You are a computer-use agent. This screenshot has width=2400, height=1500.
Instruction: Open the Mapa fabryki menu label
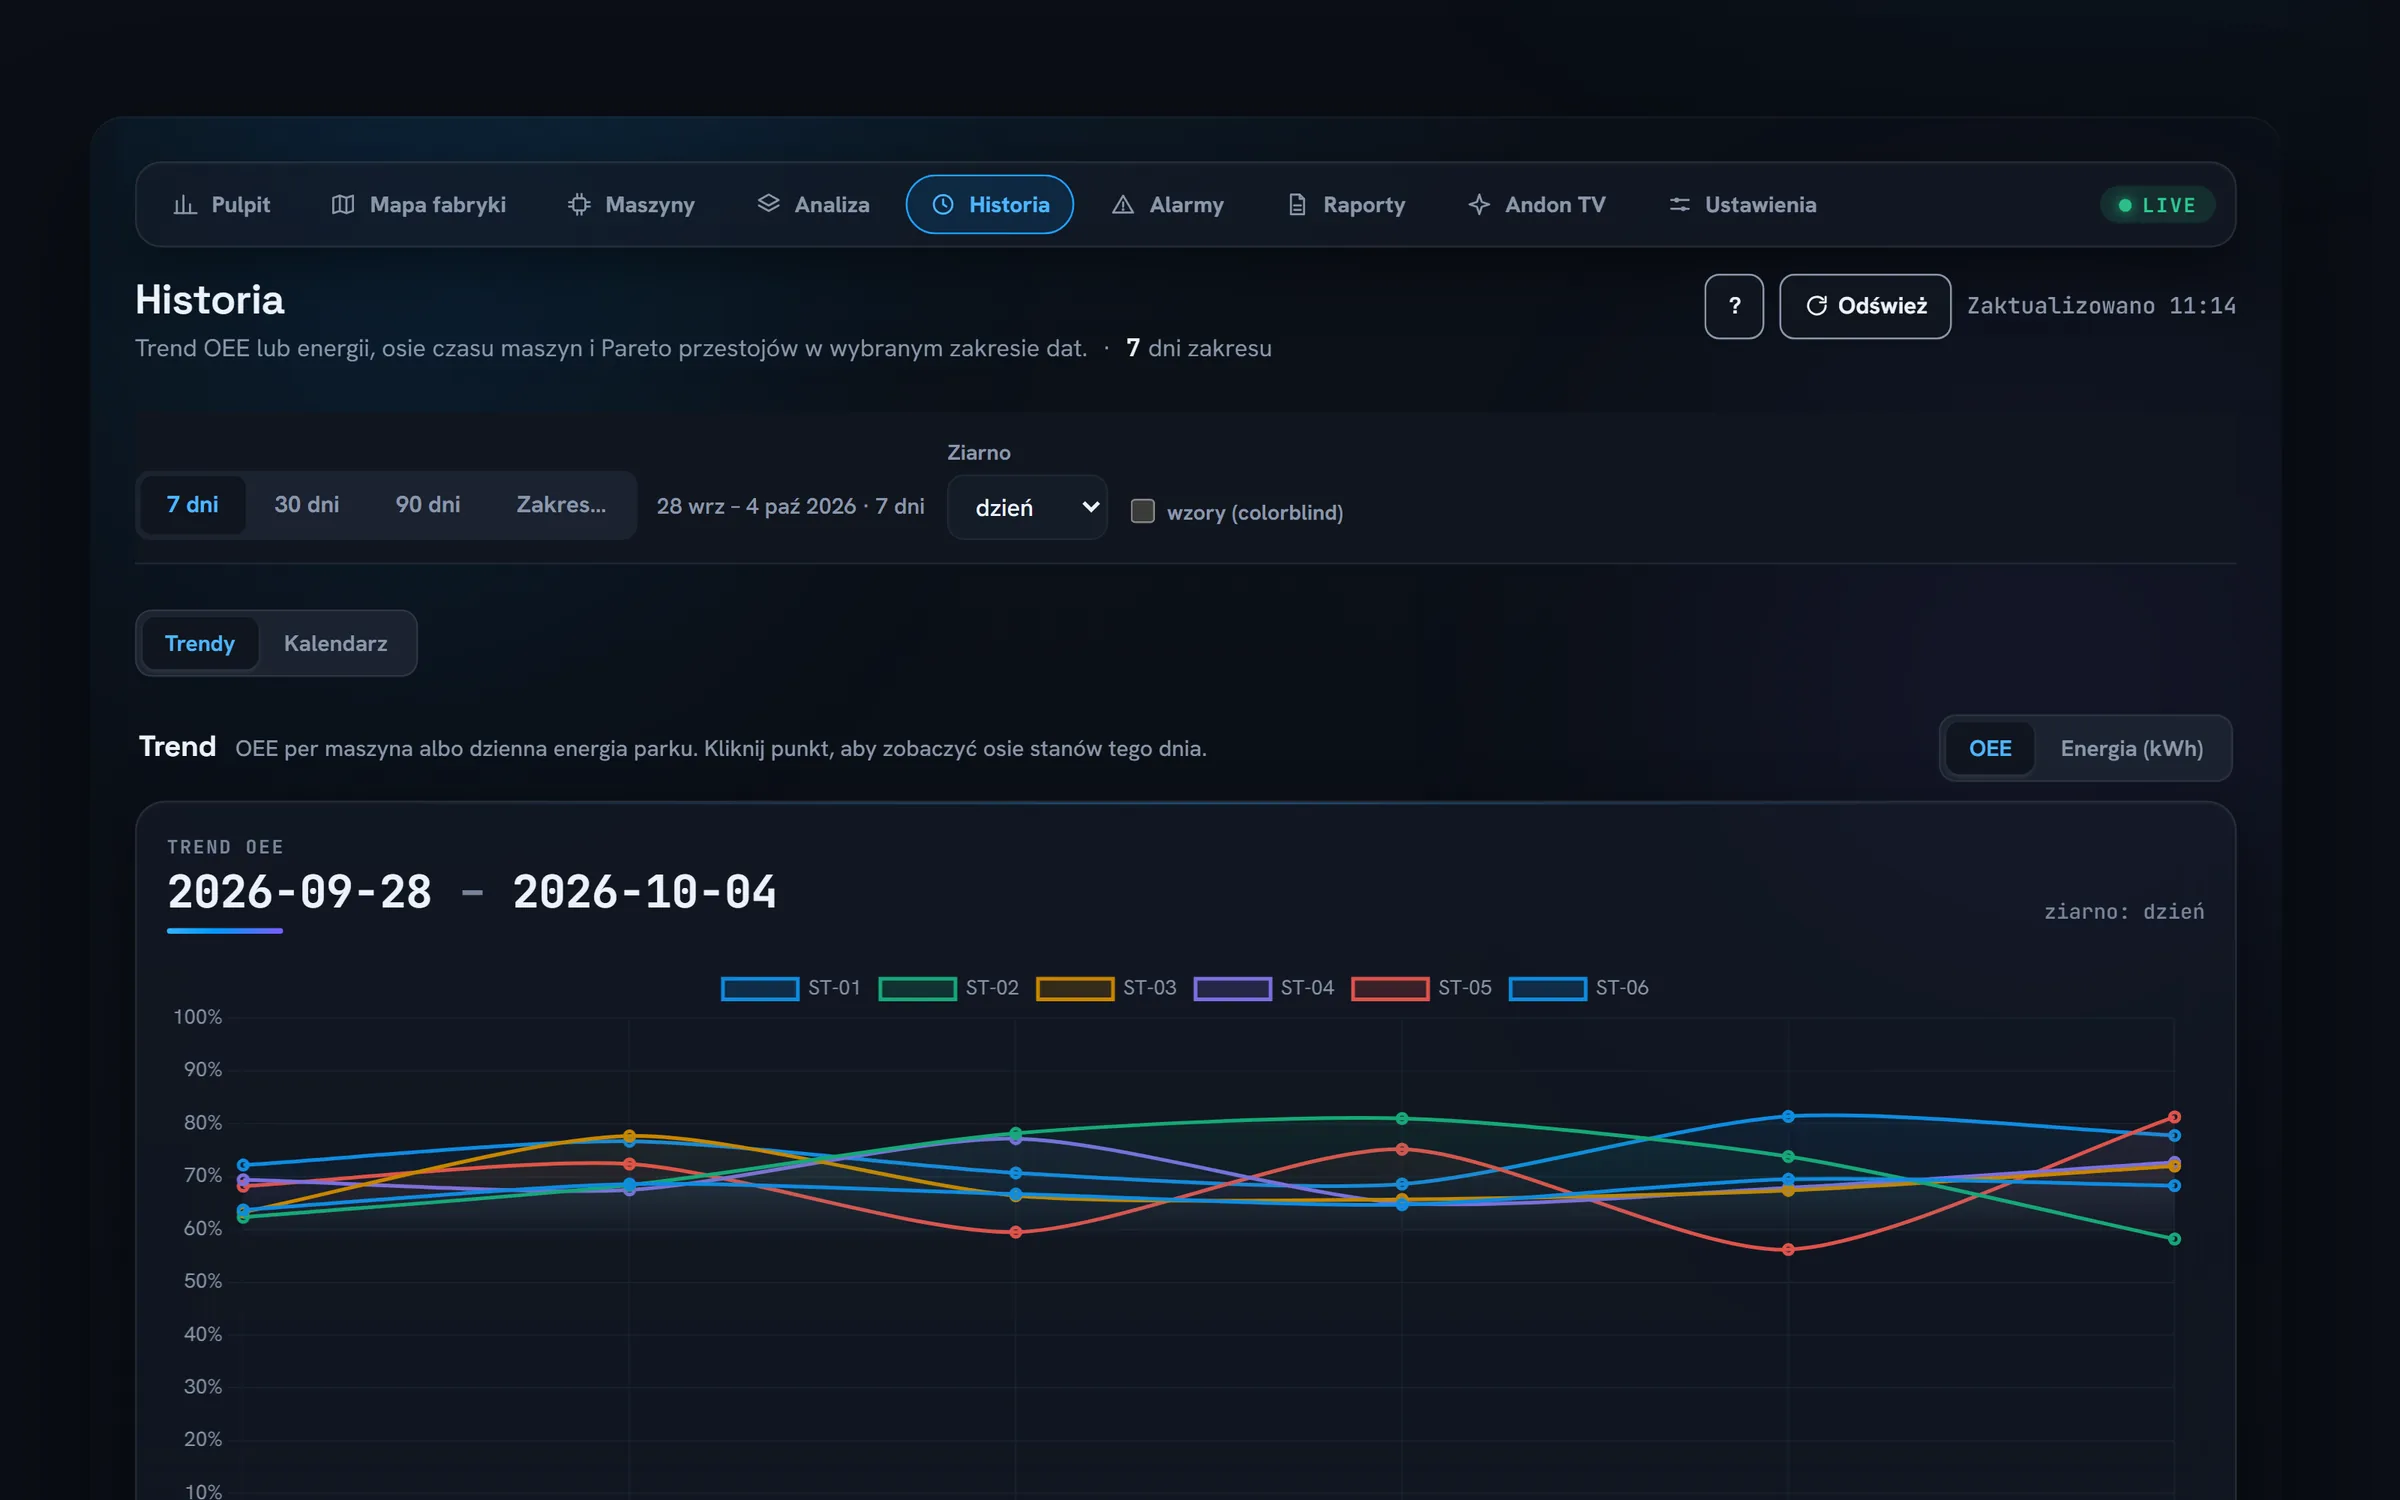(x=438, y=205)
